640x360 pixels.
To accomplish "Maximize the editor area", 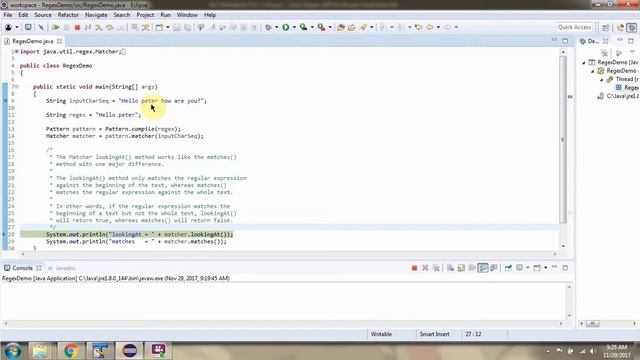I will (565, 41).
